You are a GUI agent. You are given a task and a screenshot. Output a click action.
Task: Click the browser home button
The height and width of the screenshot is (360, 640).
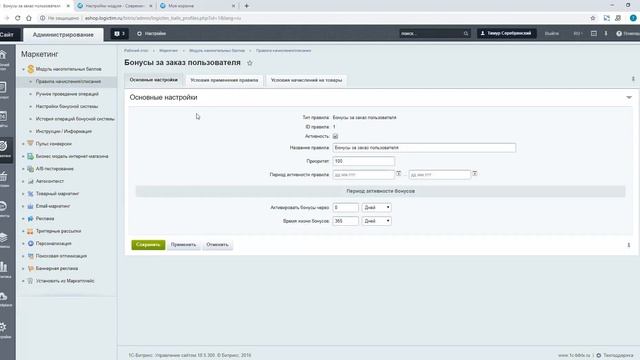(x=29, y=18)
